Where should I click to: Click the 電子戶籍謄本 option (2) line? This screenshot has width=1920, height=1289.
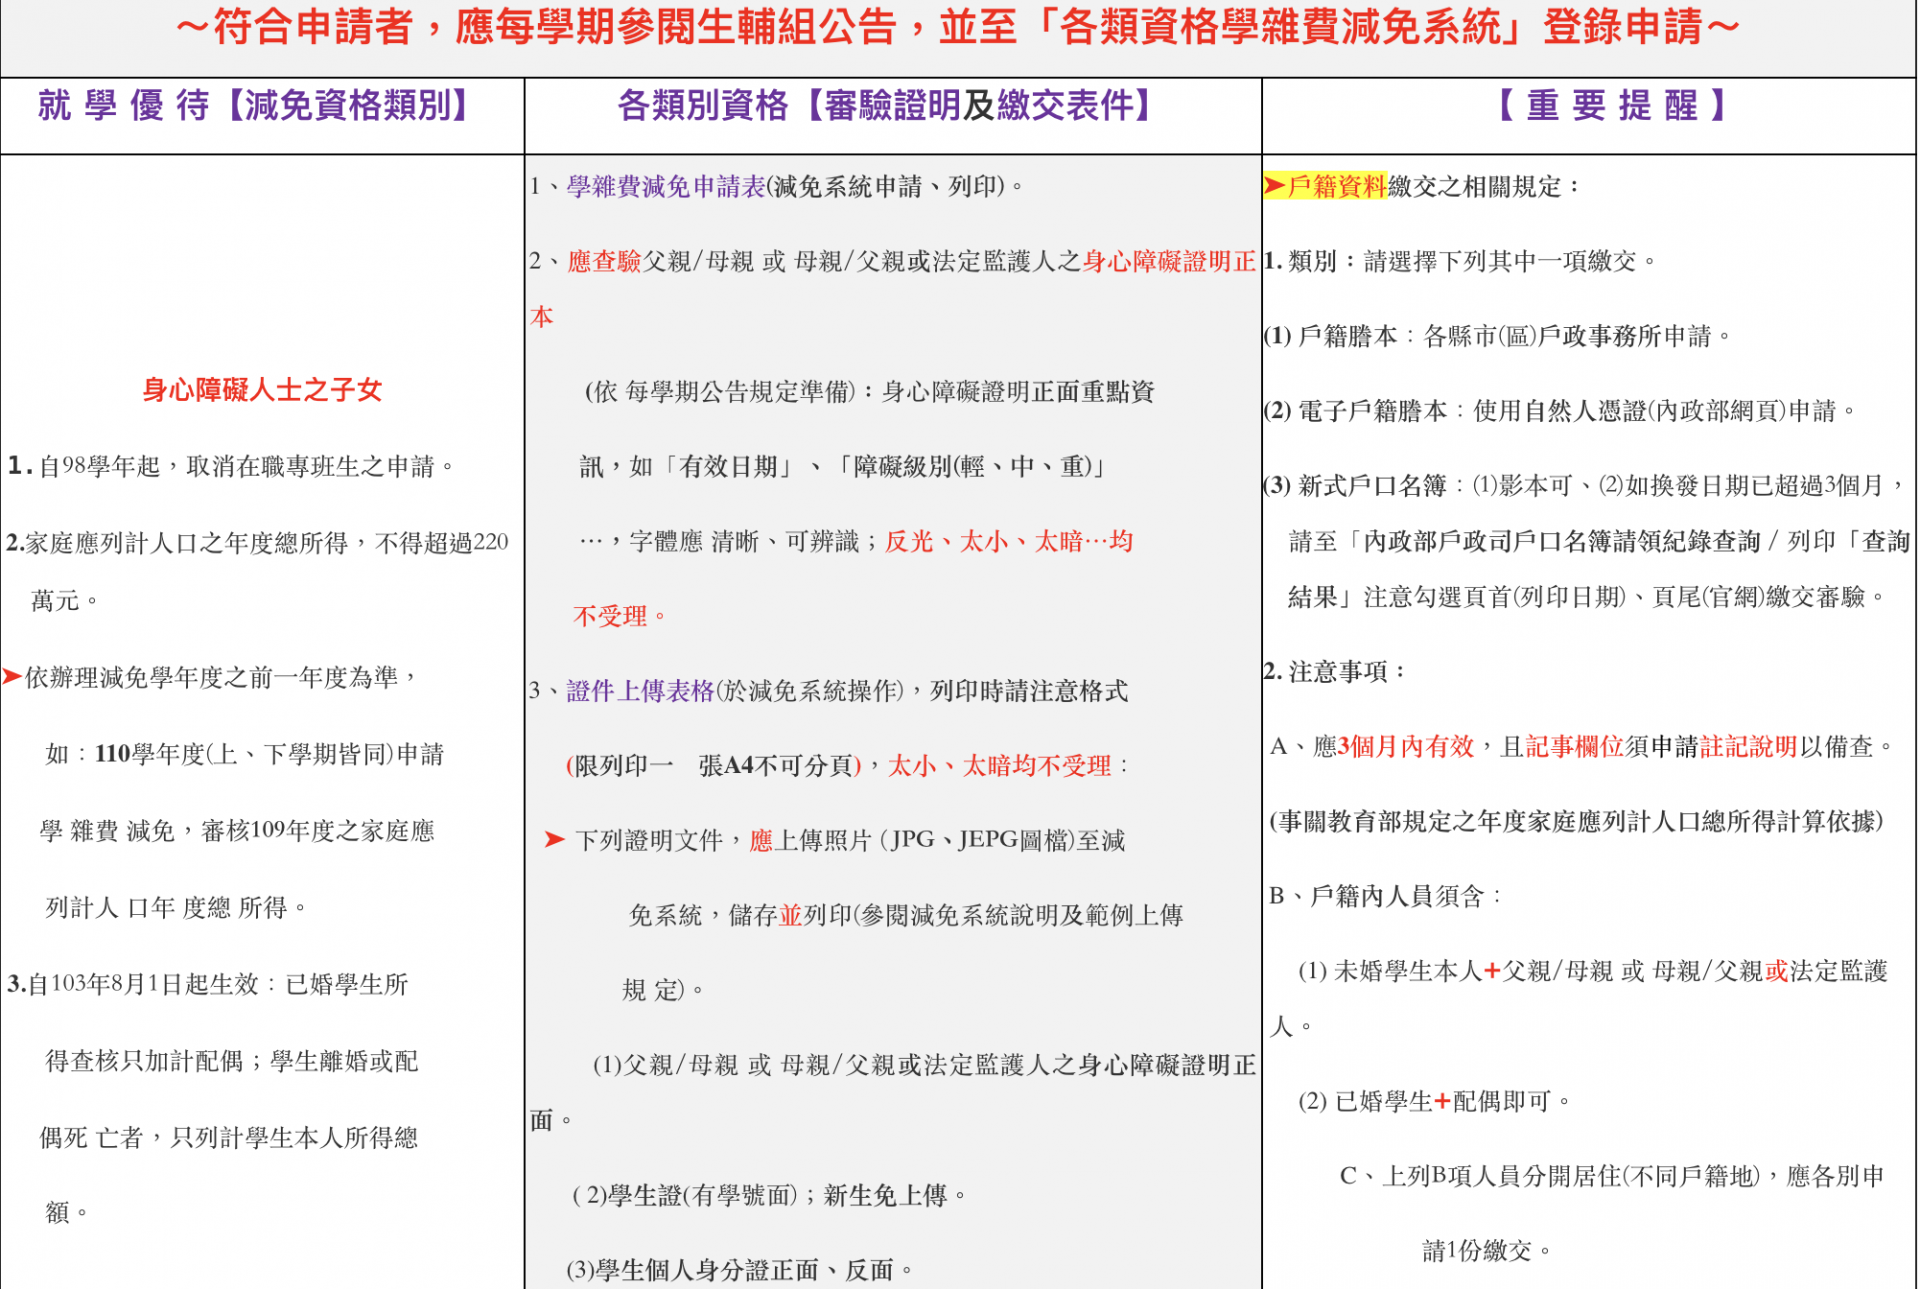click(x=1558, y=411)
